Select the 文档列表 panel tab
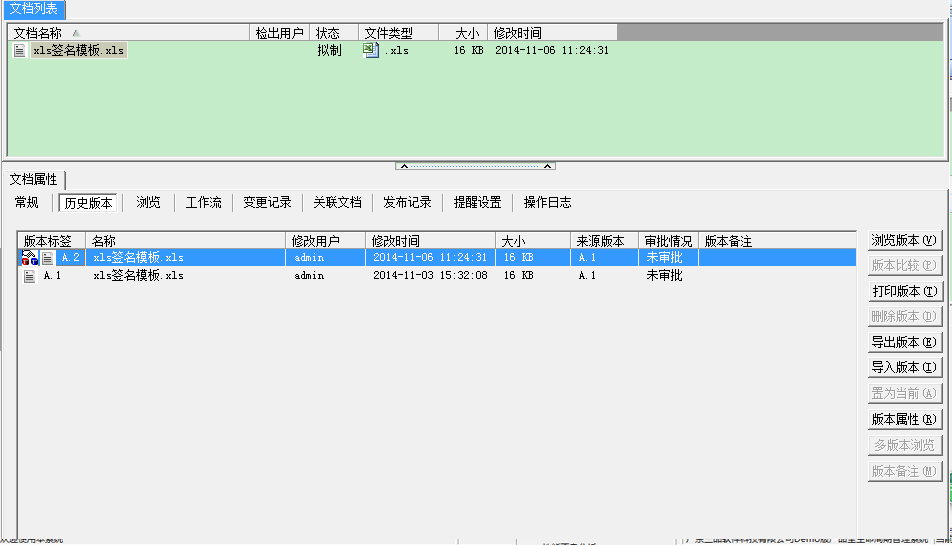The width and height of the screenshot is (952, 545). tap(35, 9)
